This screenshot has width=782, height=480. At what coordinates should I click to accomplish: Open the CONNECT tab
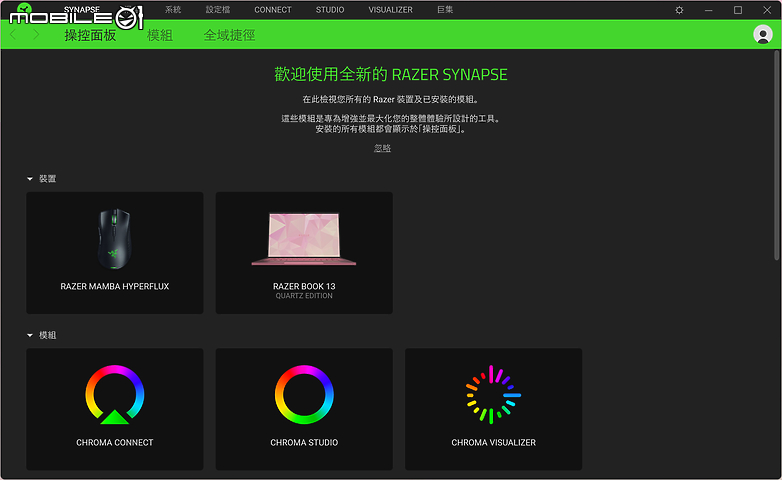(273, 9)
